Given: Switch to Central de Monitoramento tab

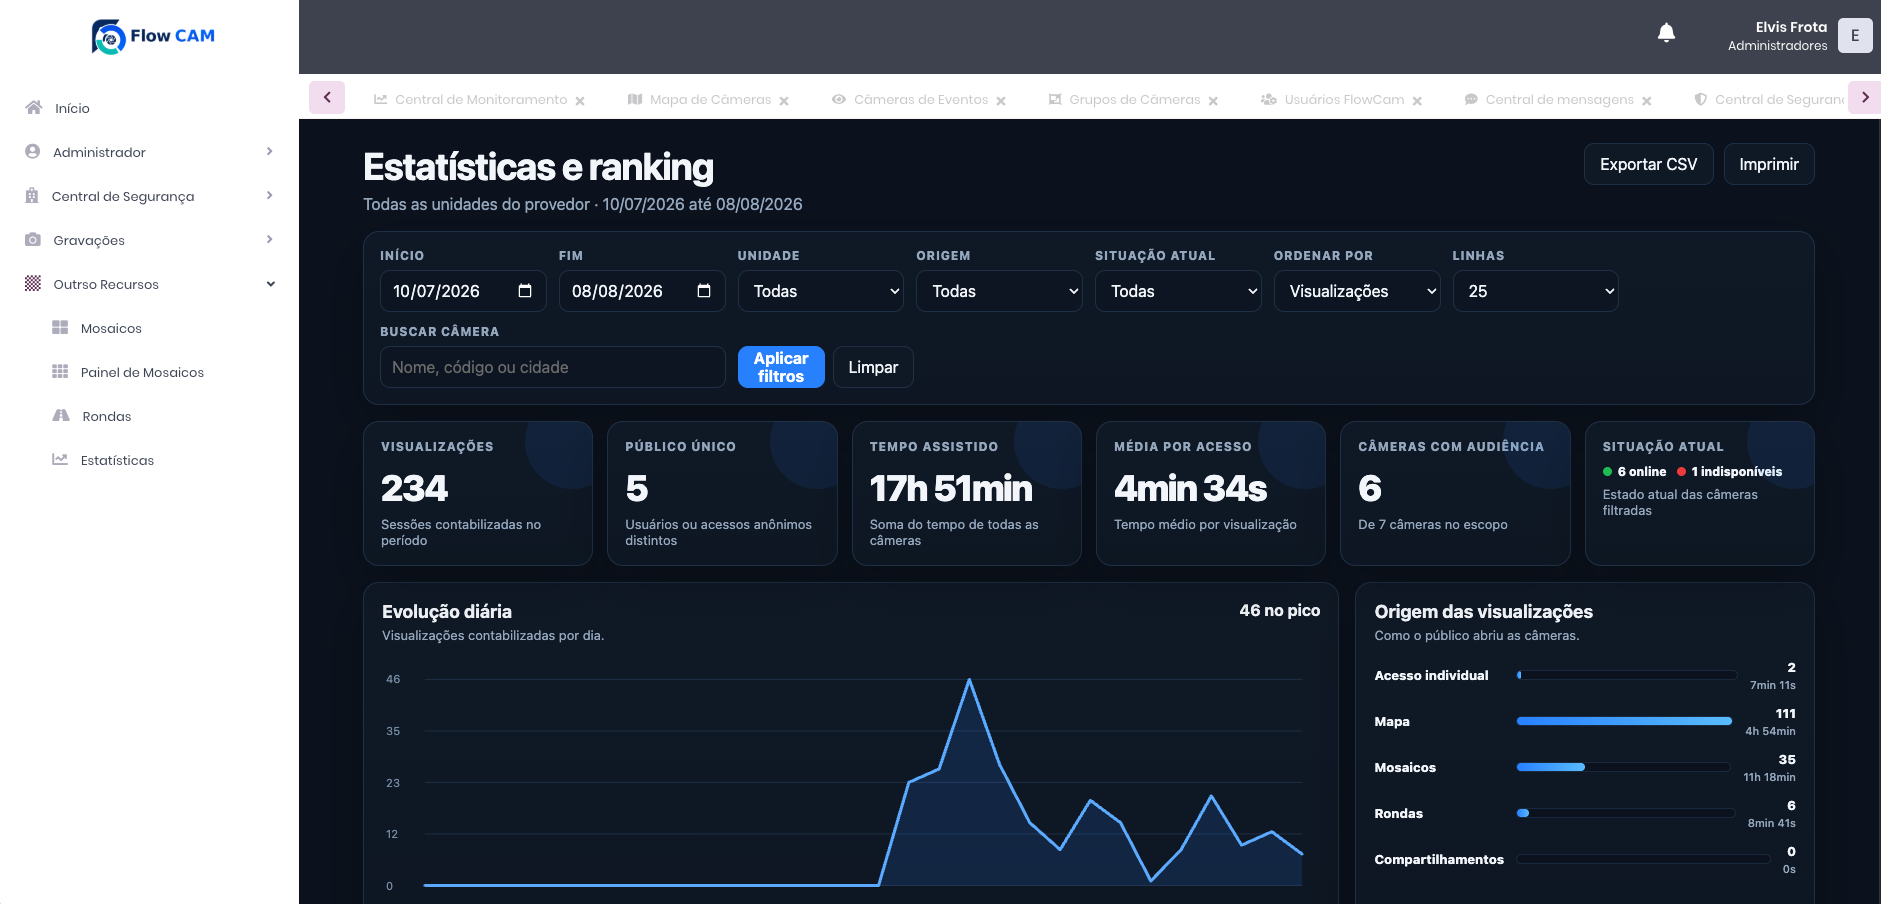Looking at the screenshot, I should coord(480,100).
